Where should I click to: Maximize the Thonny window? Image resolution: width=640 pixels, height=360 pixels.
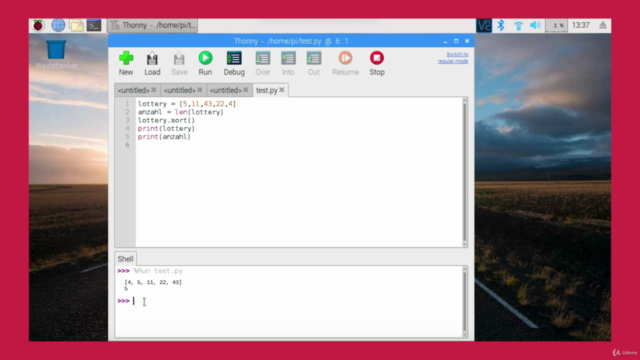(456, 41)
